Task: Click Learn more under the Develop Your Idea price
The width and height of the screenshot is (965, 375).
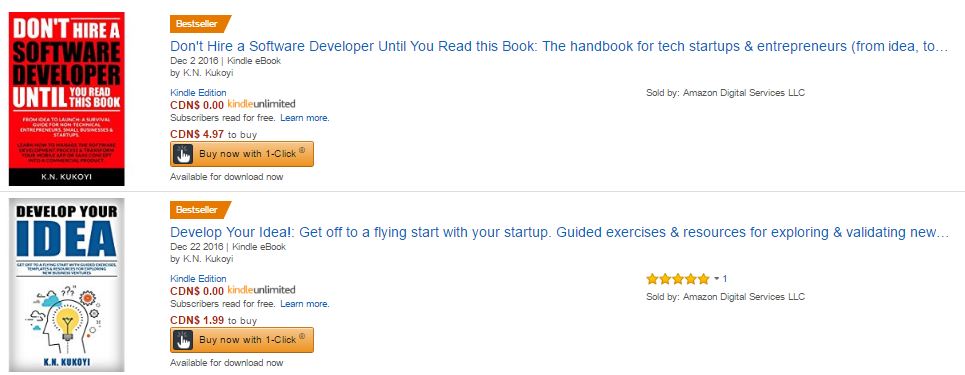Action: (x=305, y=304)
